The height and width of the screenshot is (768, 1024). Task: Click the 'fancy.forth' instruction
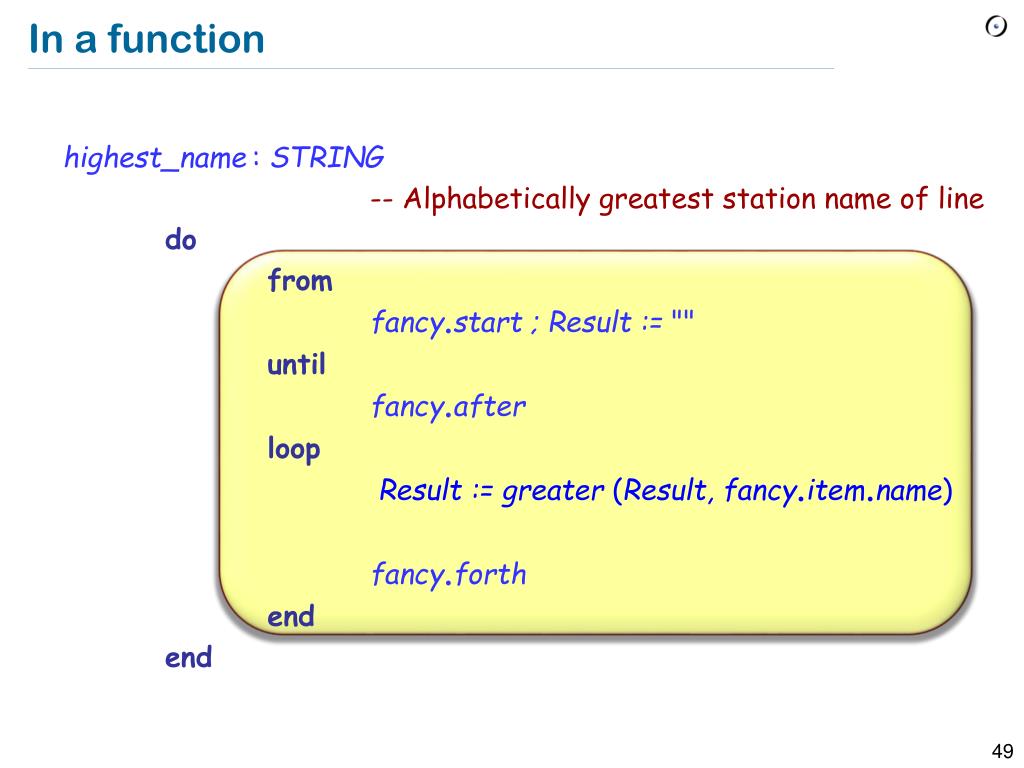(449, 575)
